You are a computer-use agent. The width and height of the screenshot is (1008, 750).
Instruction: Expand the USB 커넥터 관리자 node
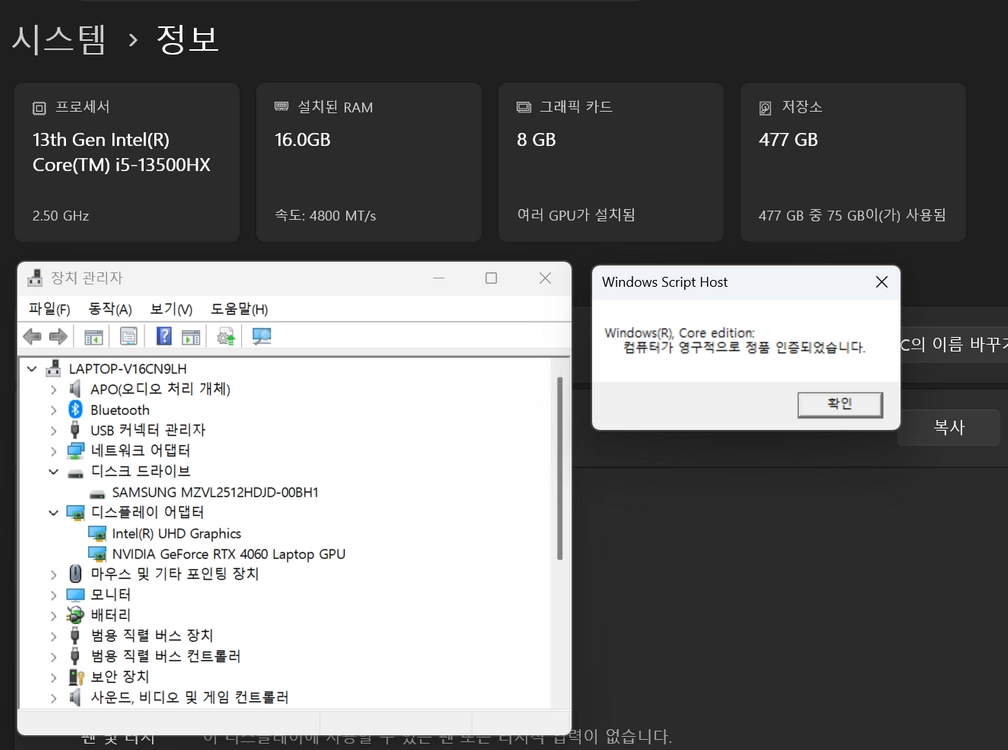click(53, 431)
